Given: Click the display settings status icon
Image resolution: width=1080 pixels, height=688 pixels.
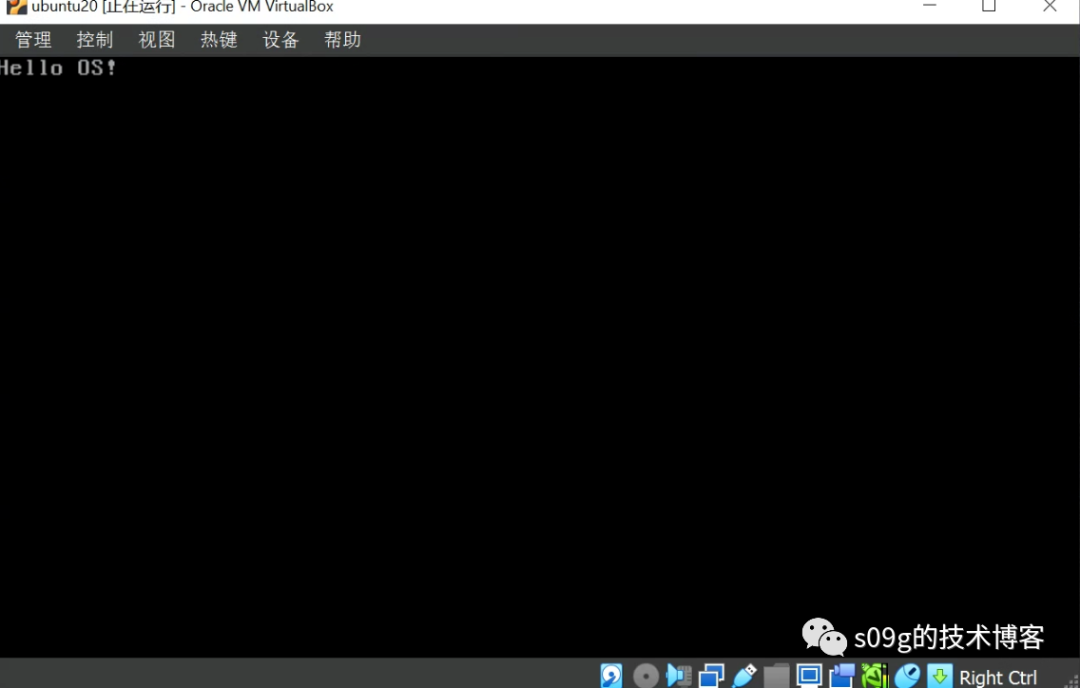Looking at the screenshot, I should pos(809,676).
